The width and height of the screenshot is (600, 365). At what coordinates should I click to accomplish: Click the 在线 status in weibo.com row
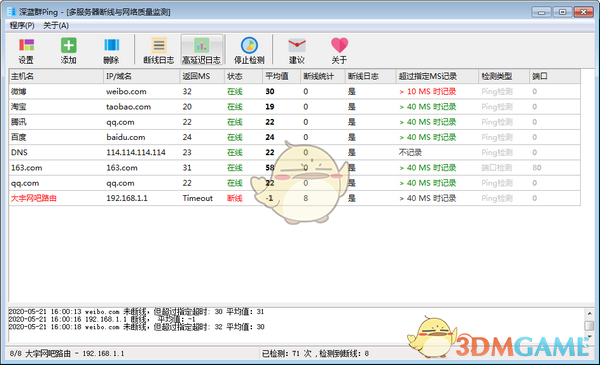click(x=235, y=91)
